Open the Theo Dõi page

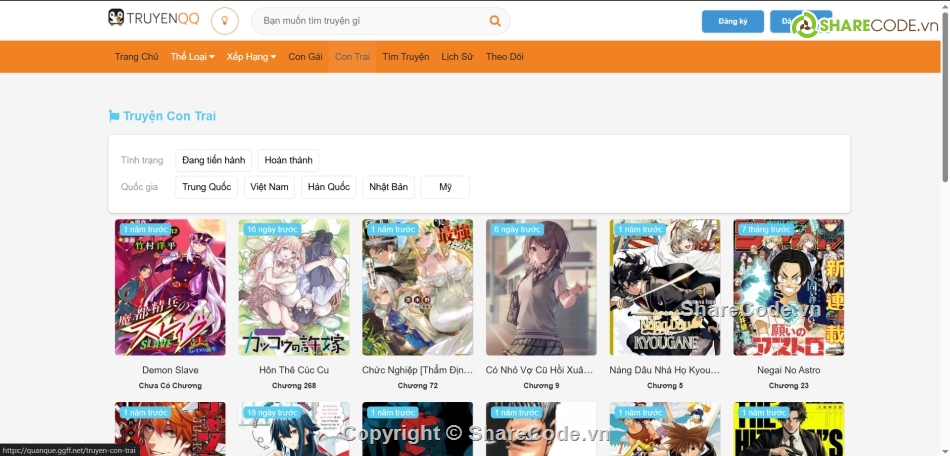(504, 57)
